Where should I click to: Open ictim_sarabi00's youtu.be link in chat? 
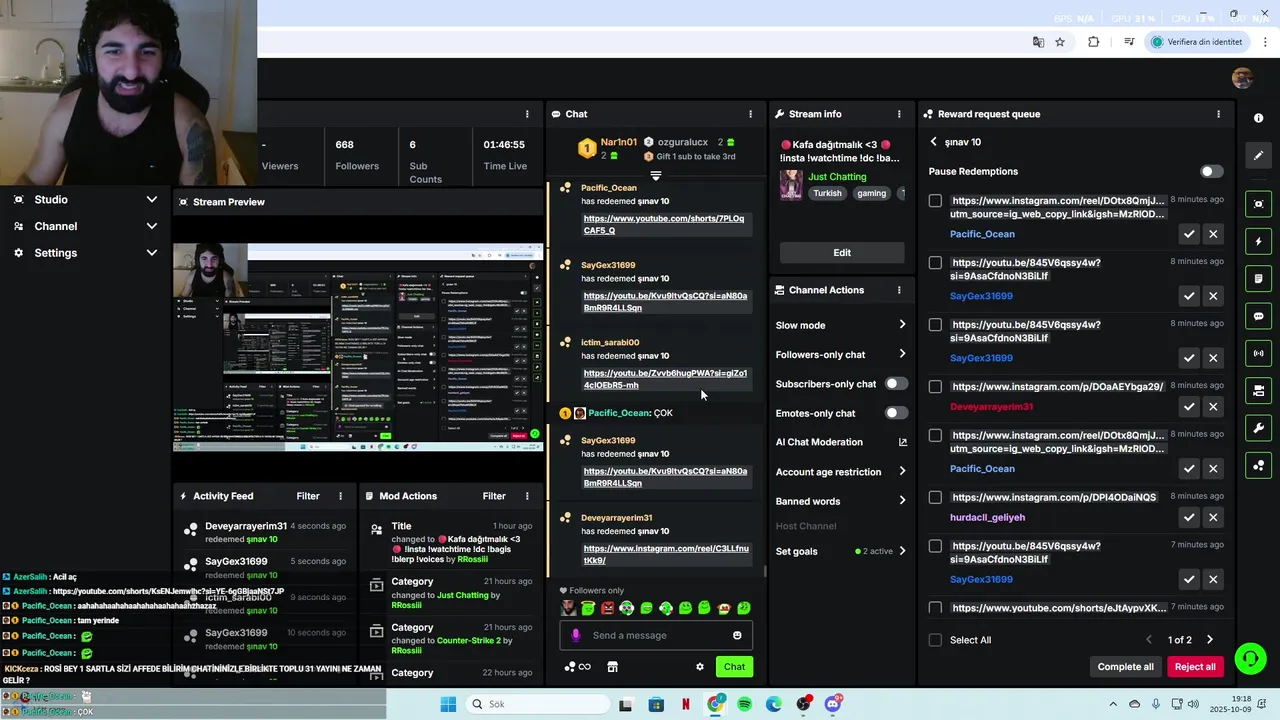pyautogui.click(x=665, y=379)
